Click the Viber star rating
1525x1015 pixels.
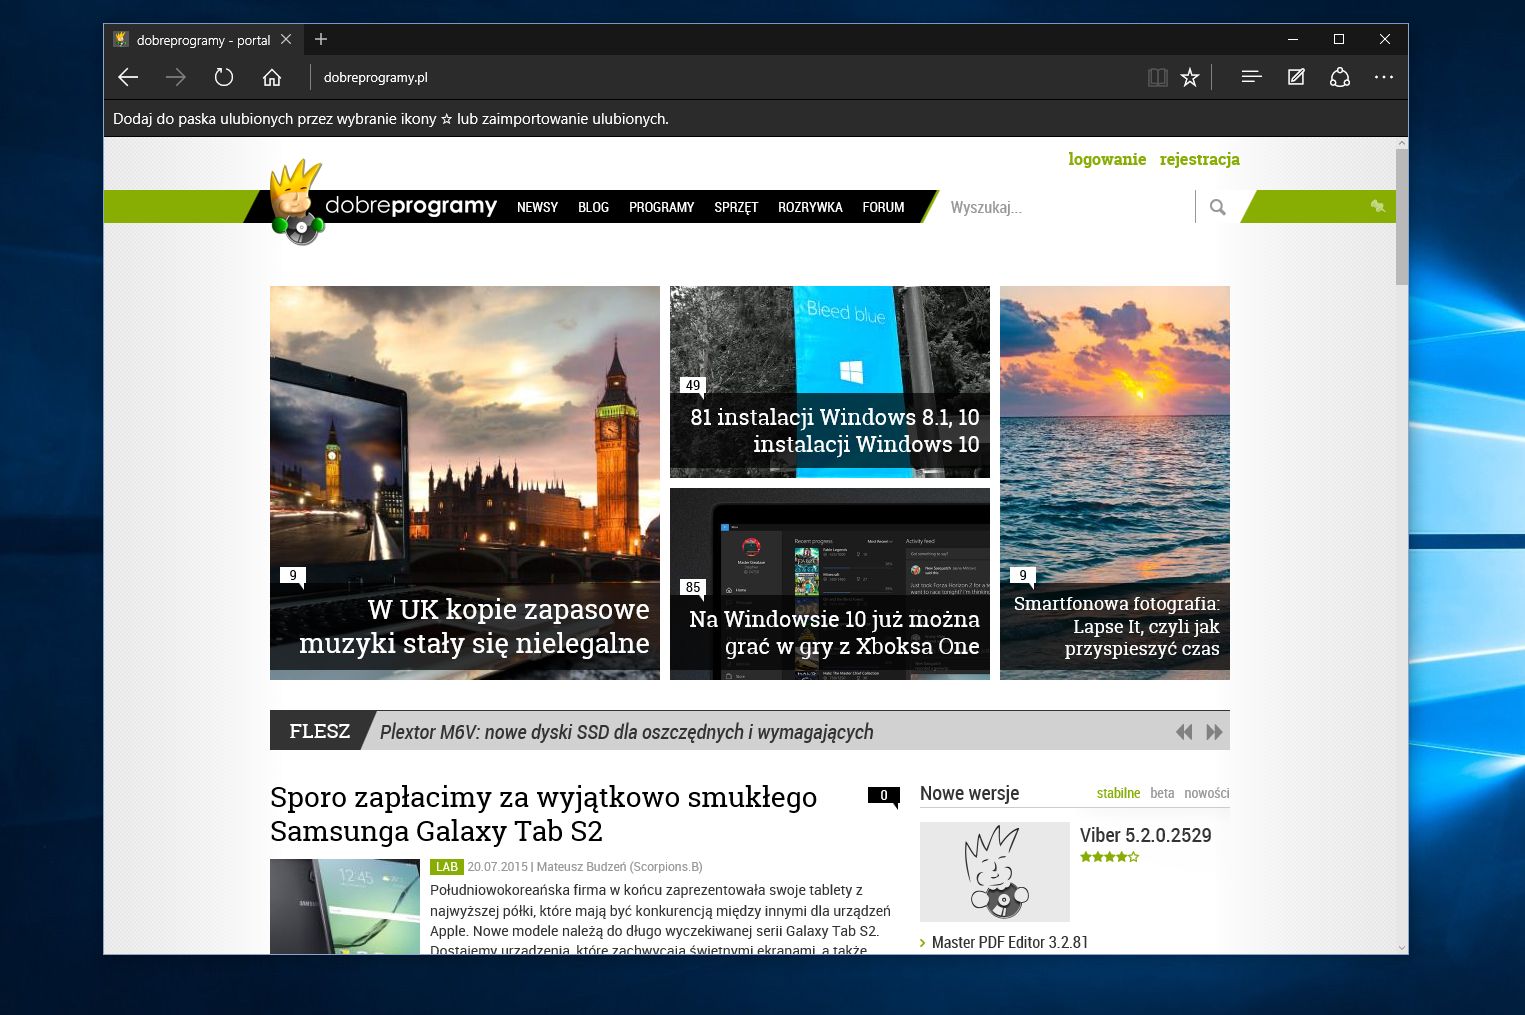point(1110,857)
